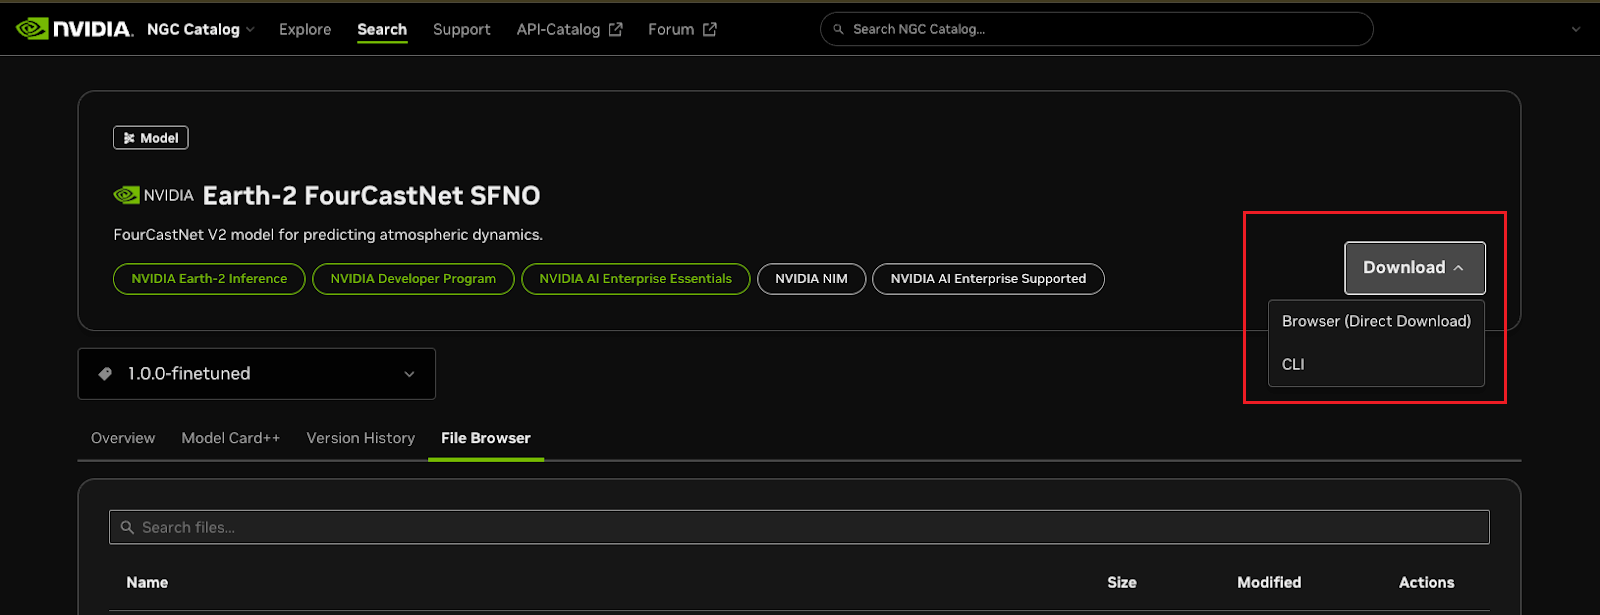Click the magnifier in Search files field
The image size is (1600, 615).
[127, 527]
